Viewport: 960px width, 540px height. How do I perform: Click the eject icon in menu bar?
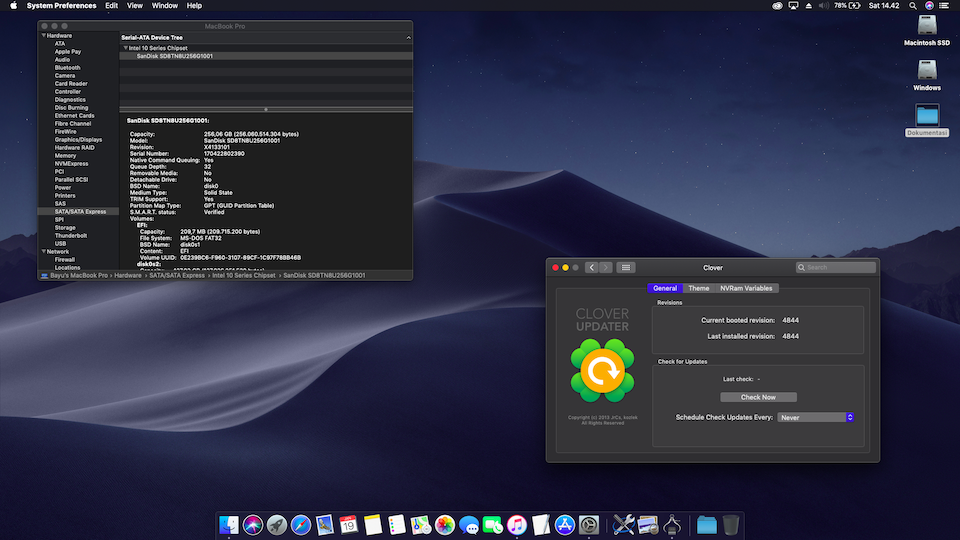808,6
